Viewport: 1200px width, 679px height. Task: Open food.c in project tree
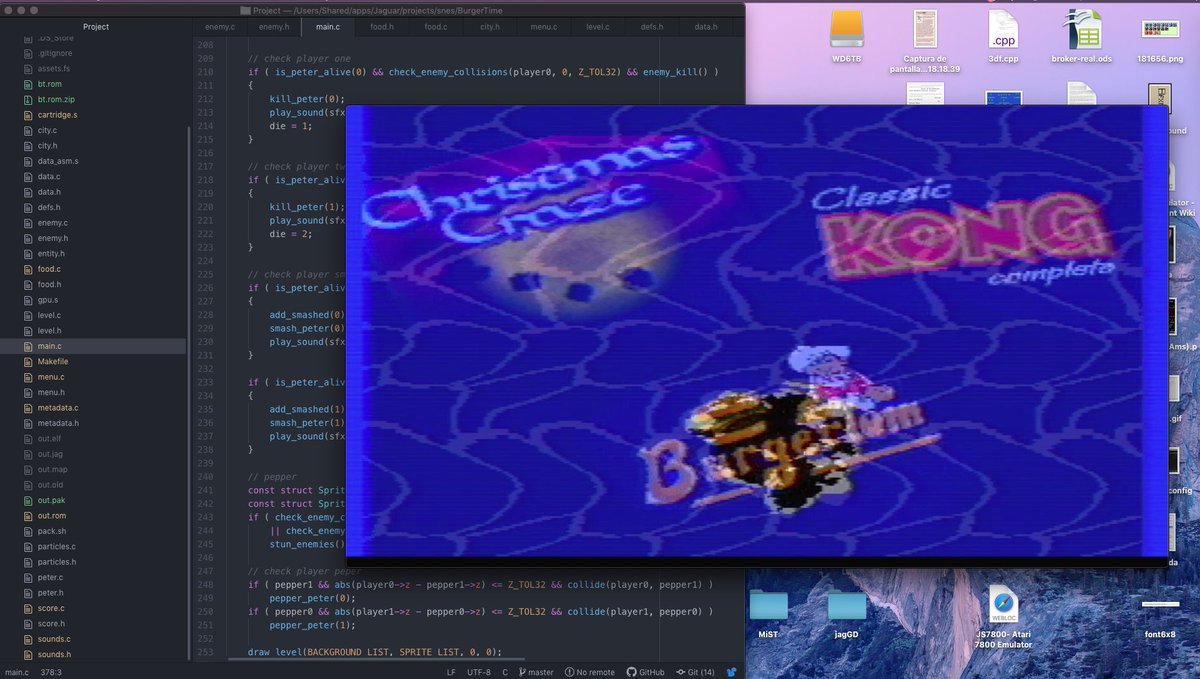tap(49, 269)
